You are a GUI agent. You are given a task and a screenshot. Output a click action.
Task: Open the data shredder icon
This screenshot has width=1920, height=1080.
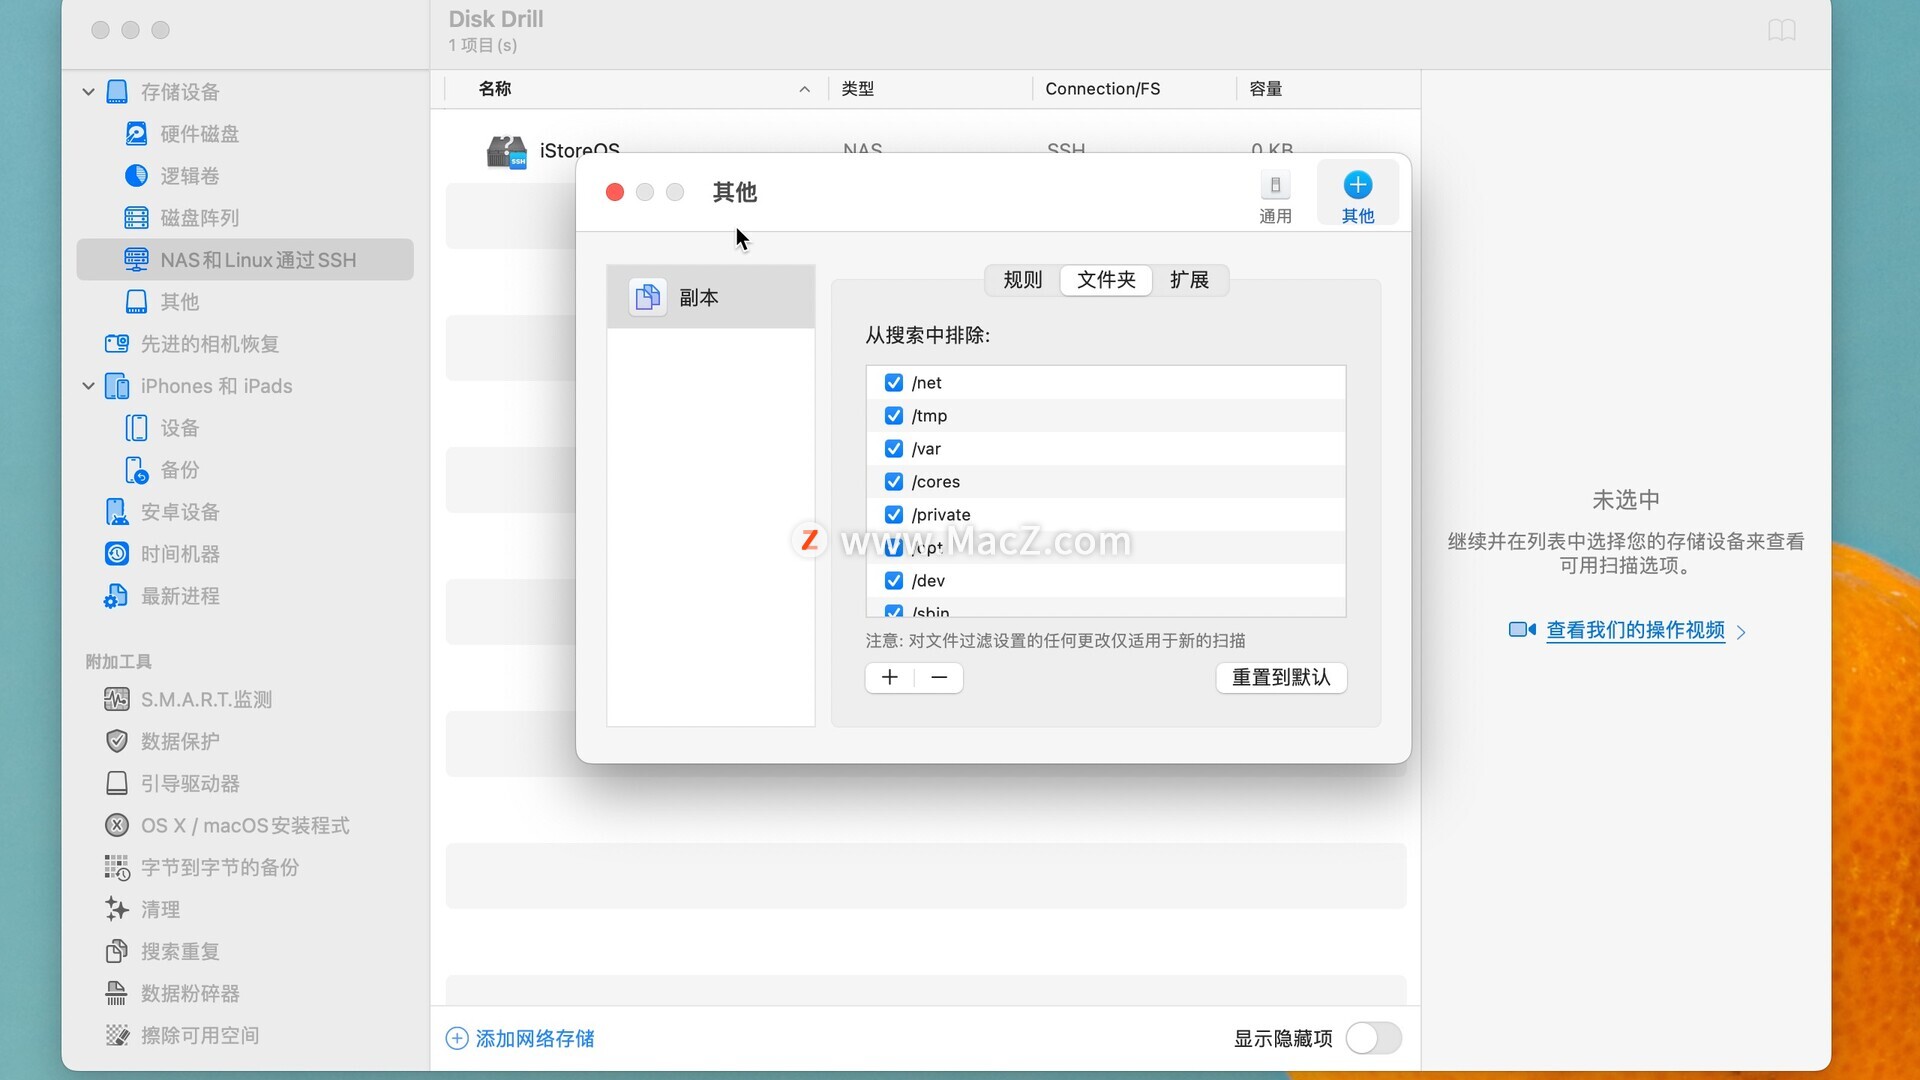coord(117,994)
